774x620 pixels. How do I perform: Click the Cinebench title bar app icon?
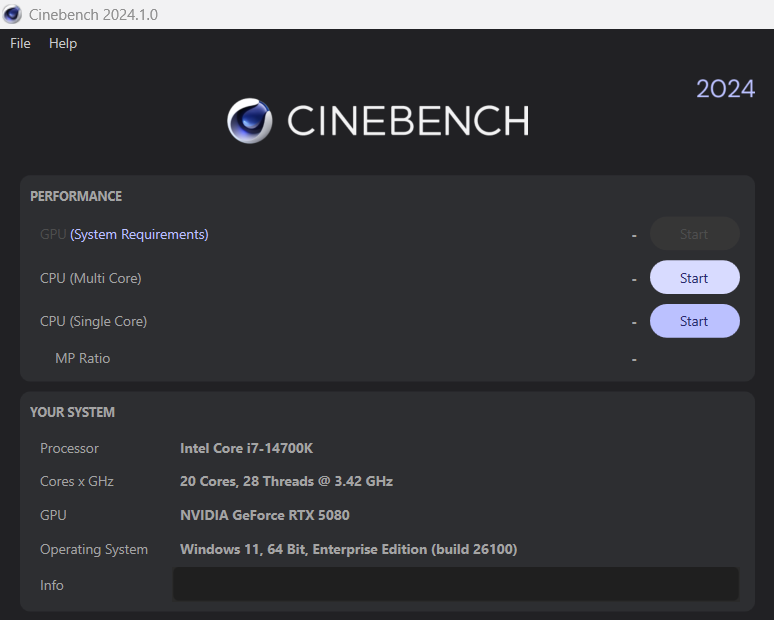tap(12, 14)
